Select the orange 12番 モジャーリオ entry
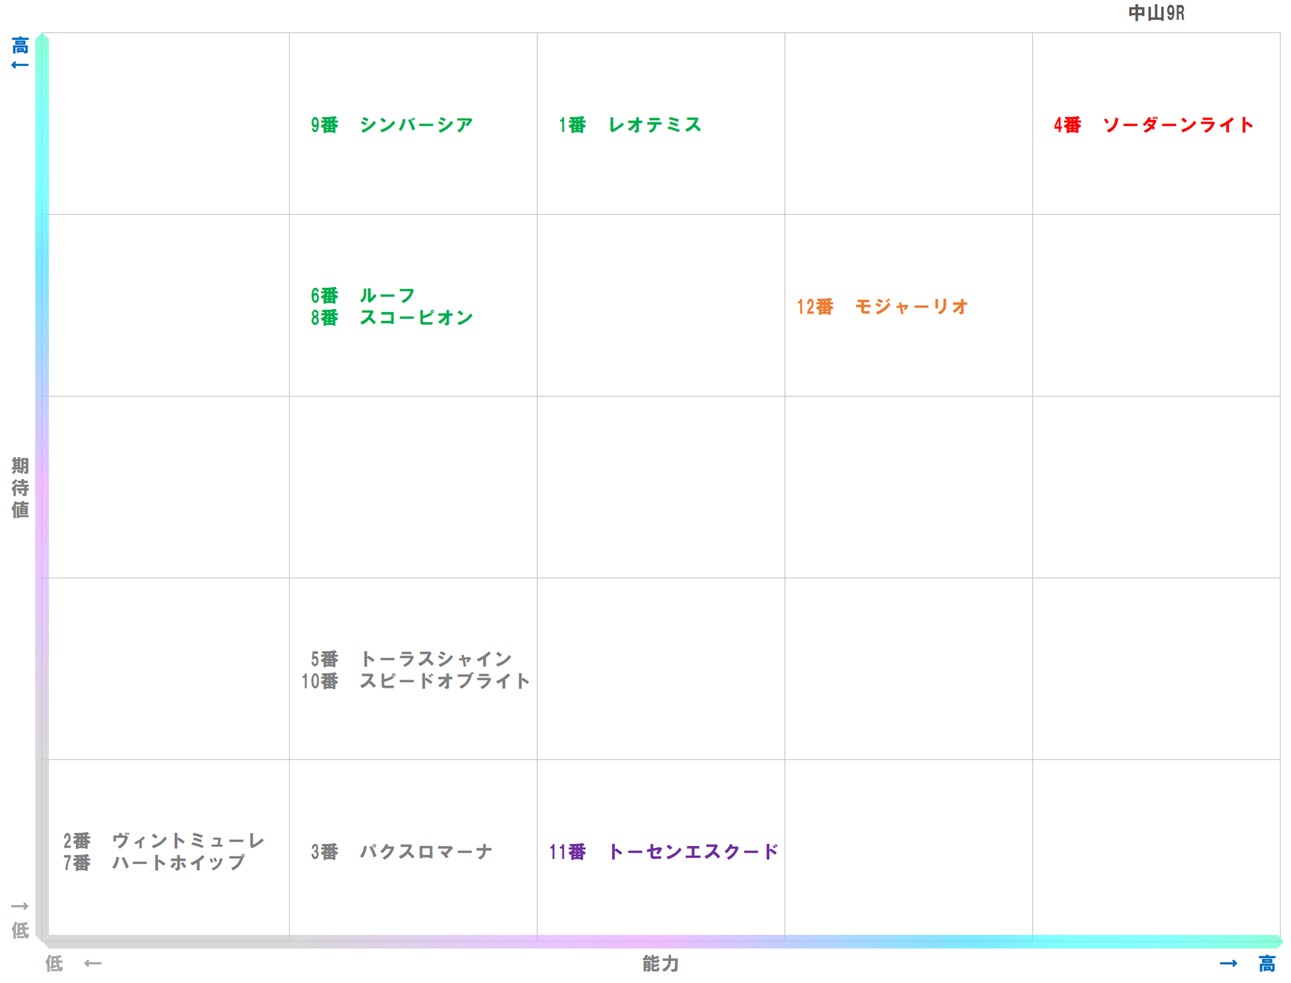Viewport: 1291px width, 983px height. point(881,307)
